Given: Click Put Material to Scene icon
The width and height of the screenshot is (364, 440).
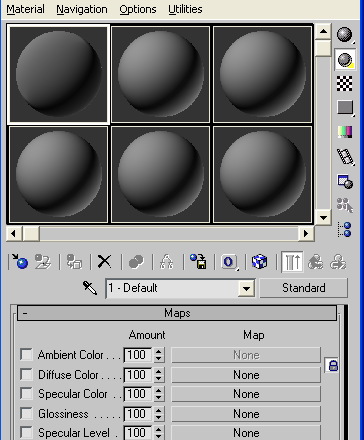Looking at the screenshot, I should click(x=43, y=262).
